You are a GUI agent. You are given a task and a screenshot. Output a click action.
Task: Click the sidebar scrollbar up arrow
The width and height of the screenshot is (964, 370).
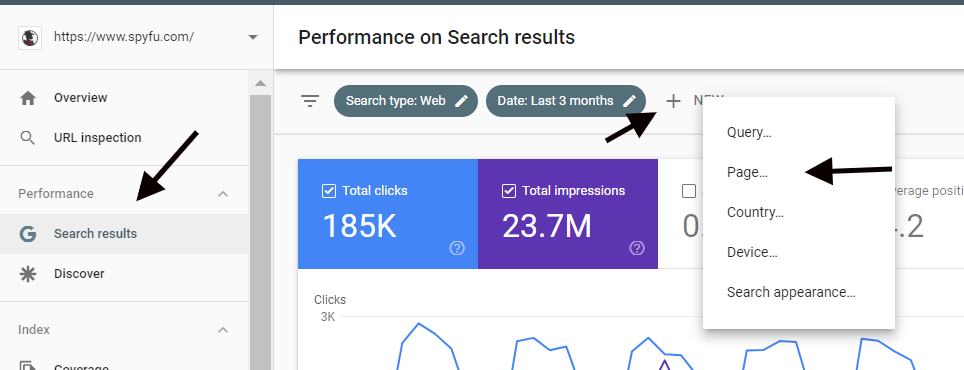260,84
